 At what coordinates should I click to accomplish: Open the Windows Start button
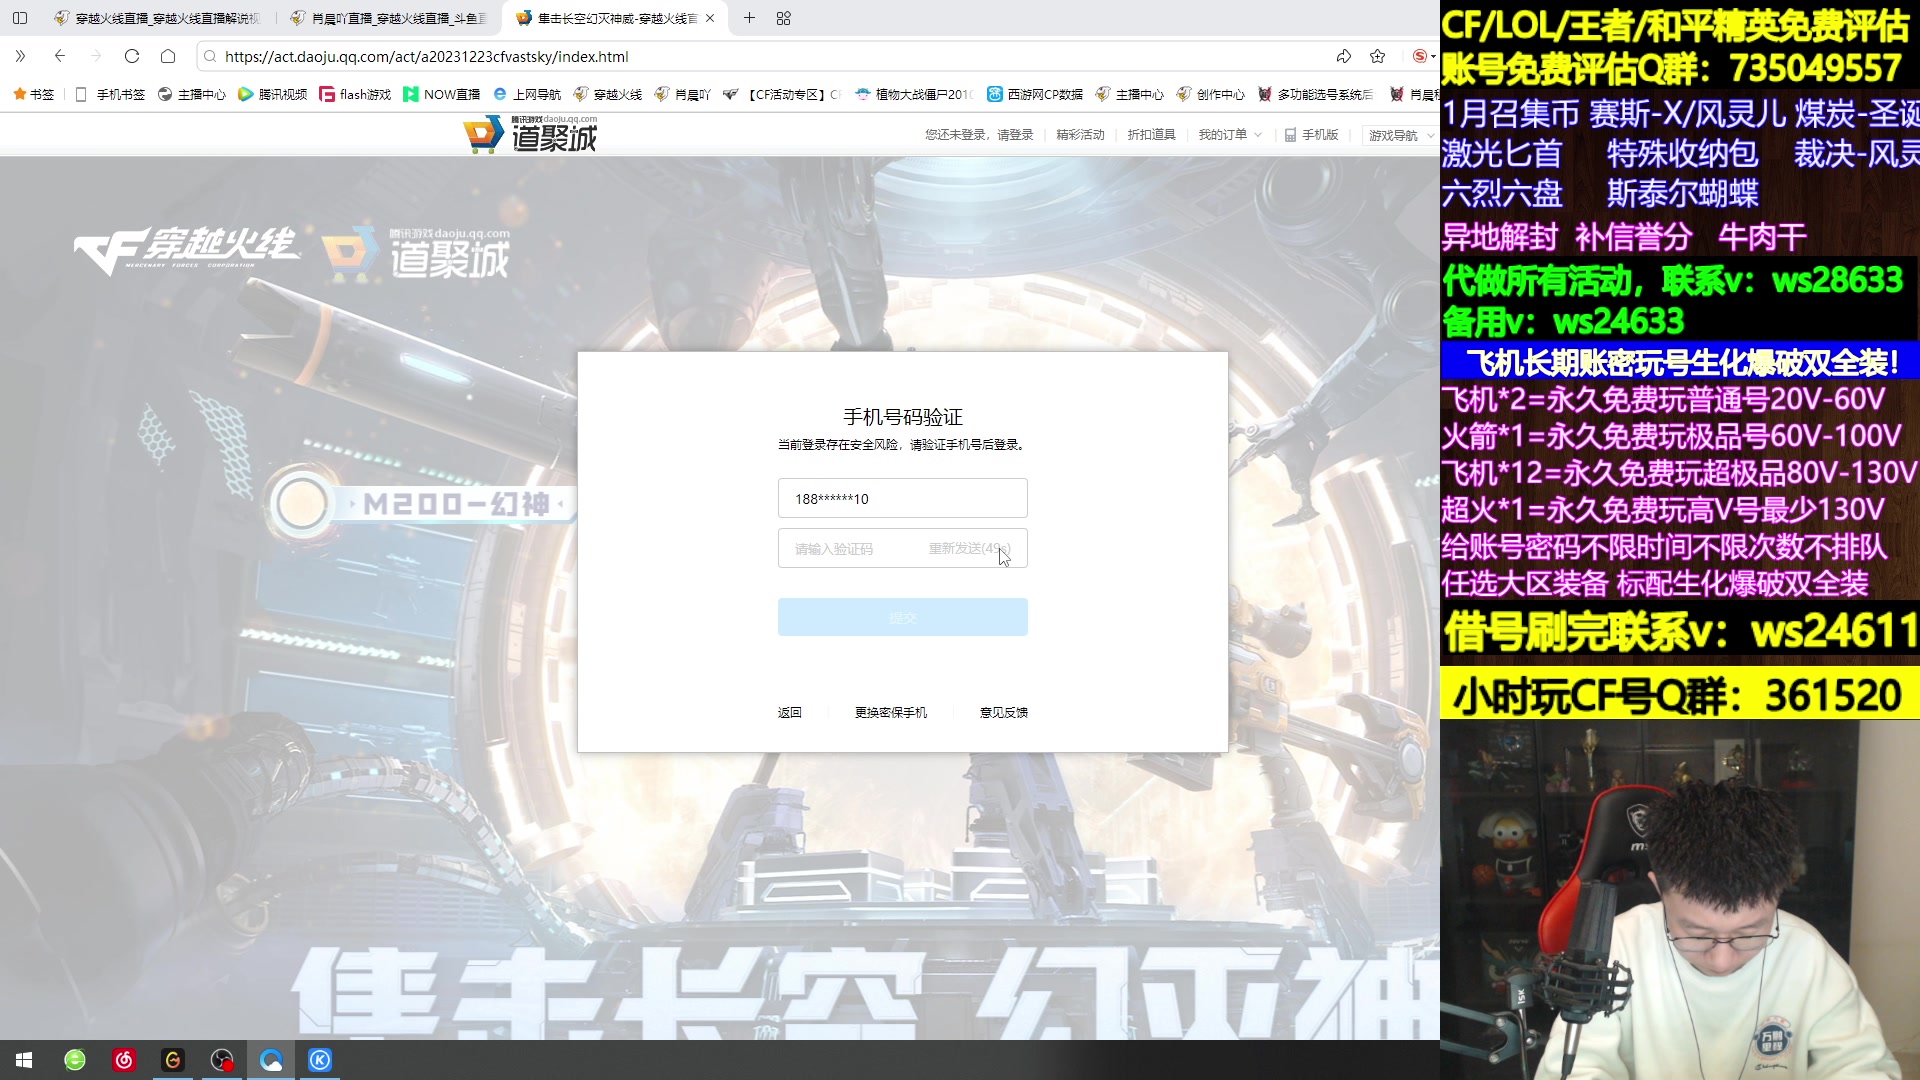coord(24,1060)
